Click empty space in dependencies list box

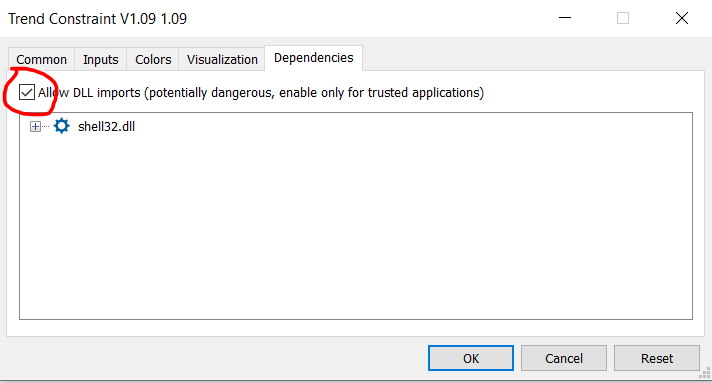[356, 227]
